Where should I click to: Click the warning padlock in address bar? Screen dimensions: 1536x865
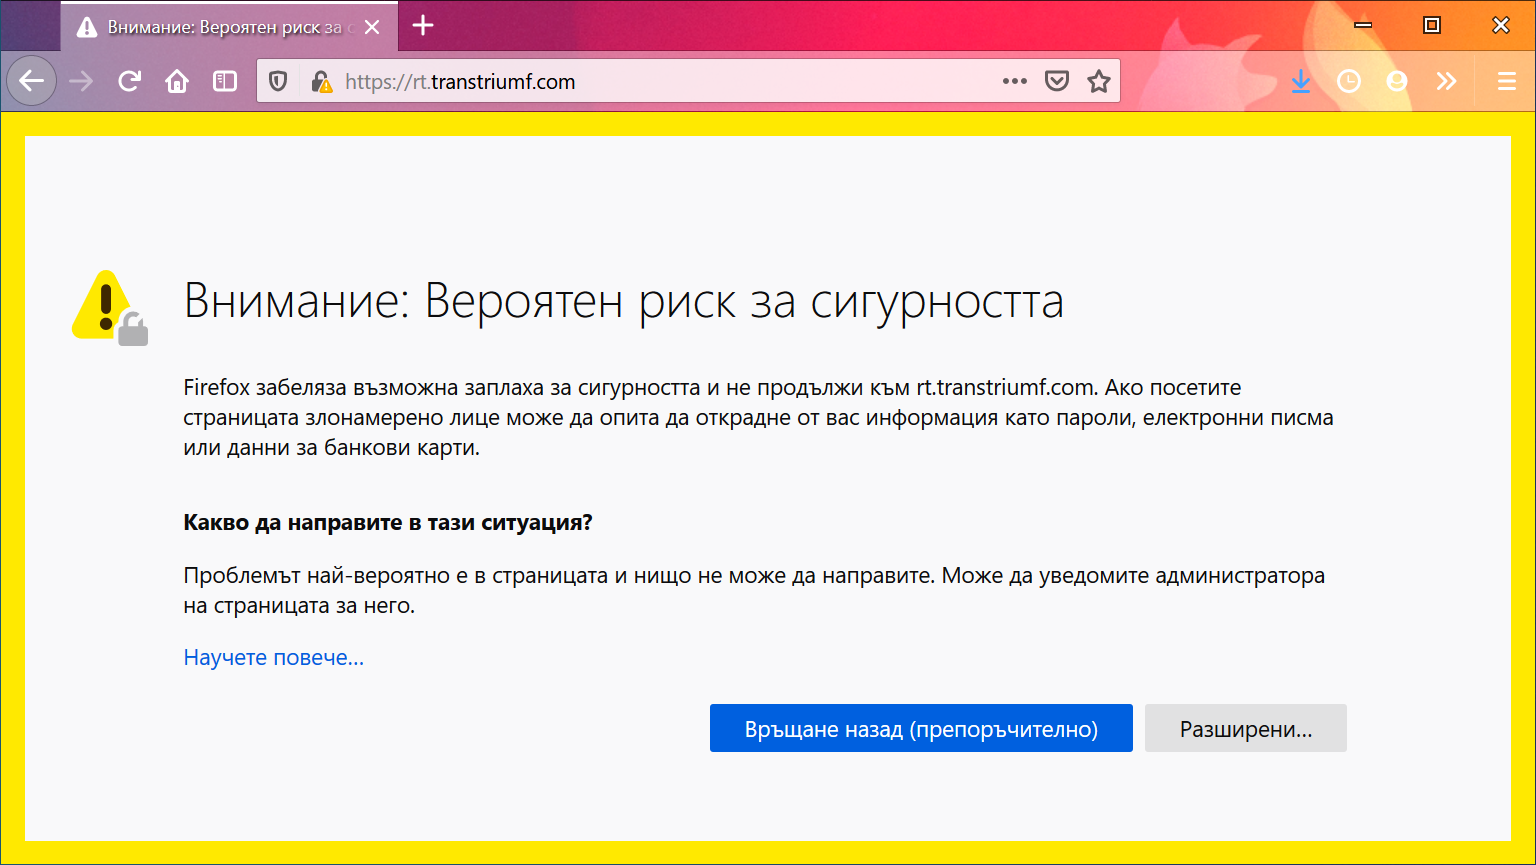pyautogui.click(x=322, y=81)
